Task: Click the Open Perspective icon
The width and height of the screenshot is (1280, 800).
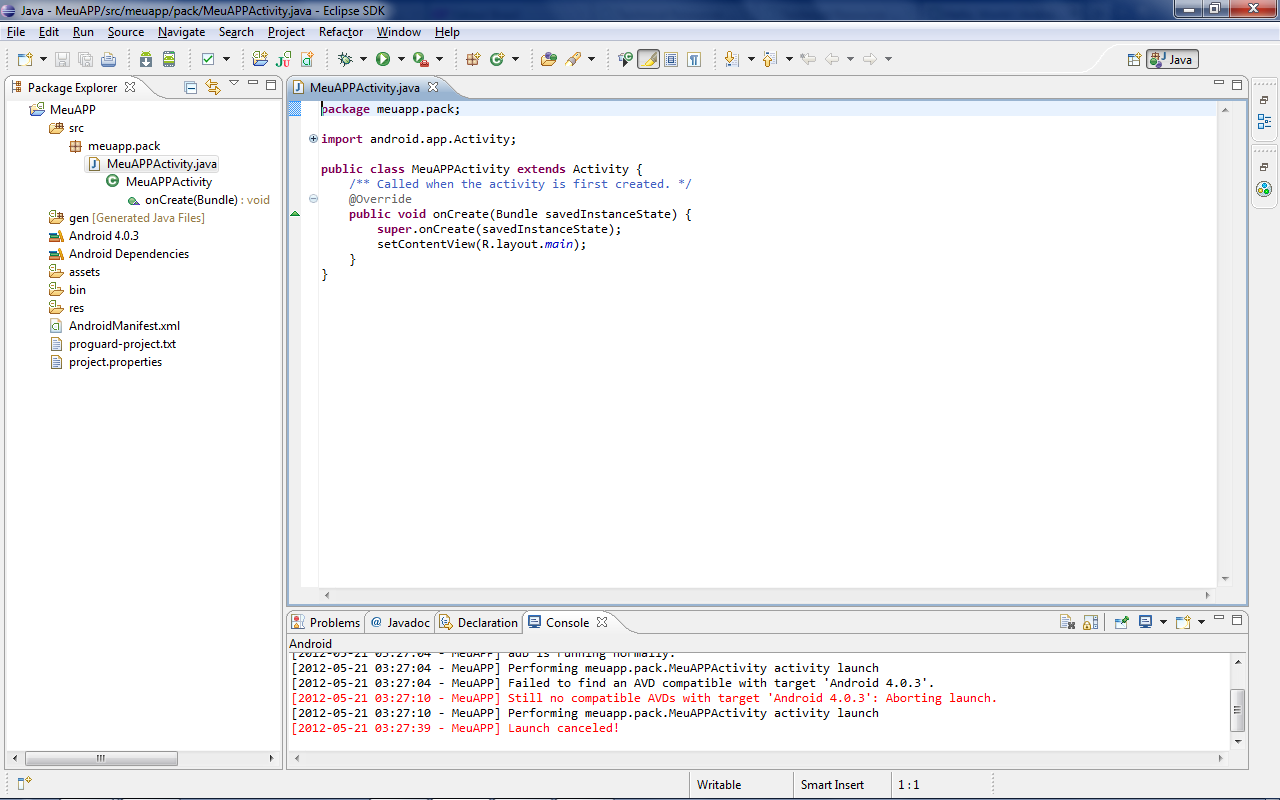Action: coord(1134,59)
